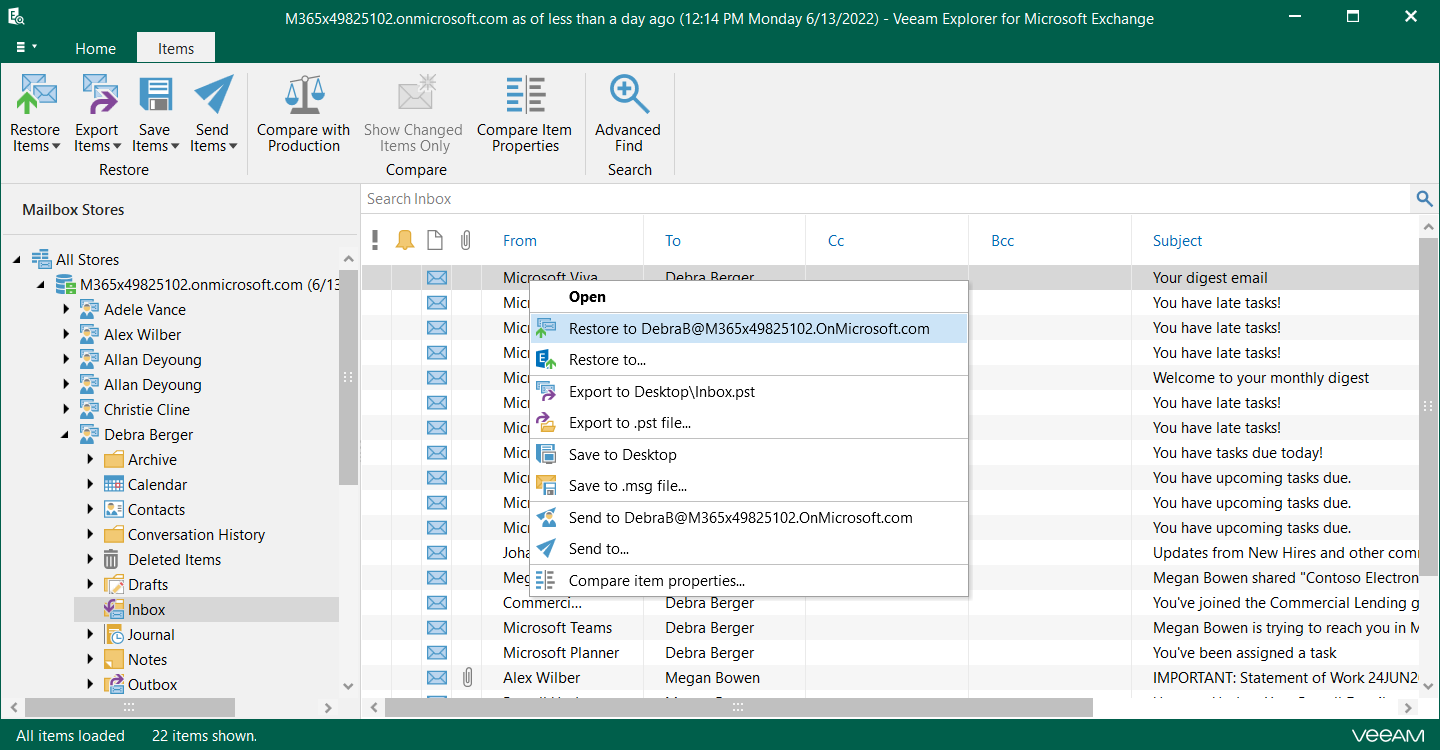Choose Restore to DebraB@M365x49825102.OnMicrosoft.com

click(749, 328)
